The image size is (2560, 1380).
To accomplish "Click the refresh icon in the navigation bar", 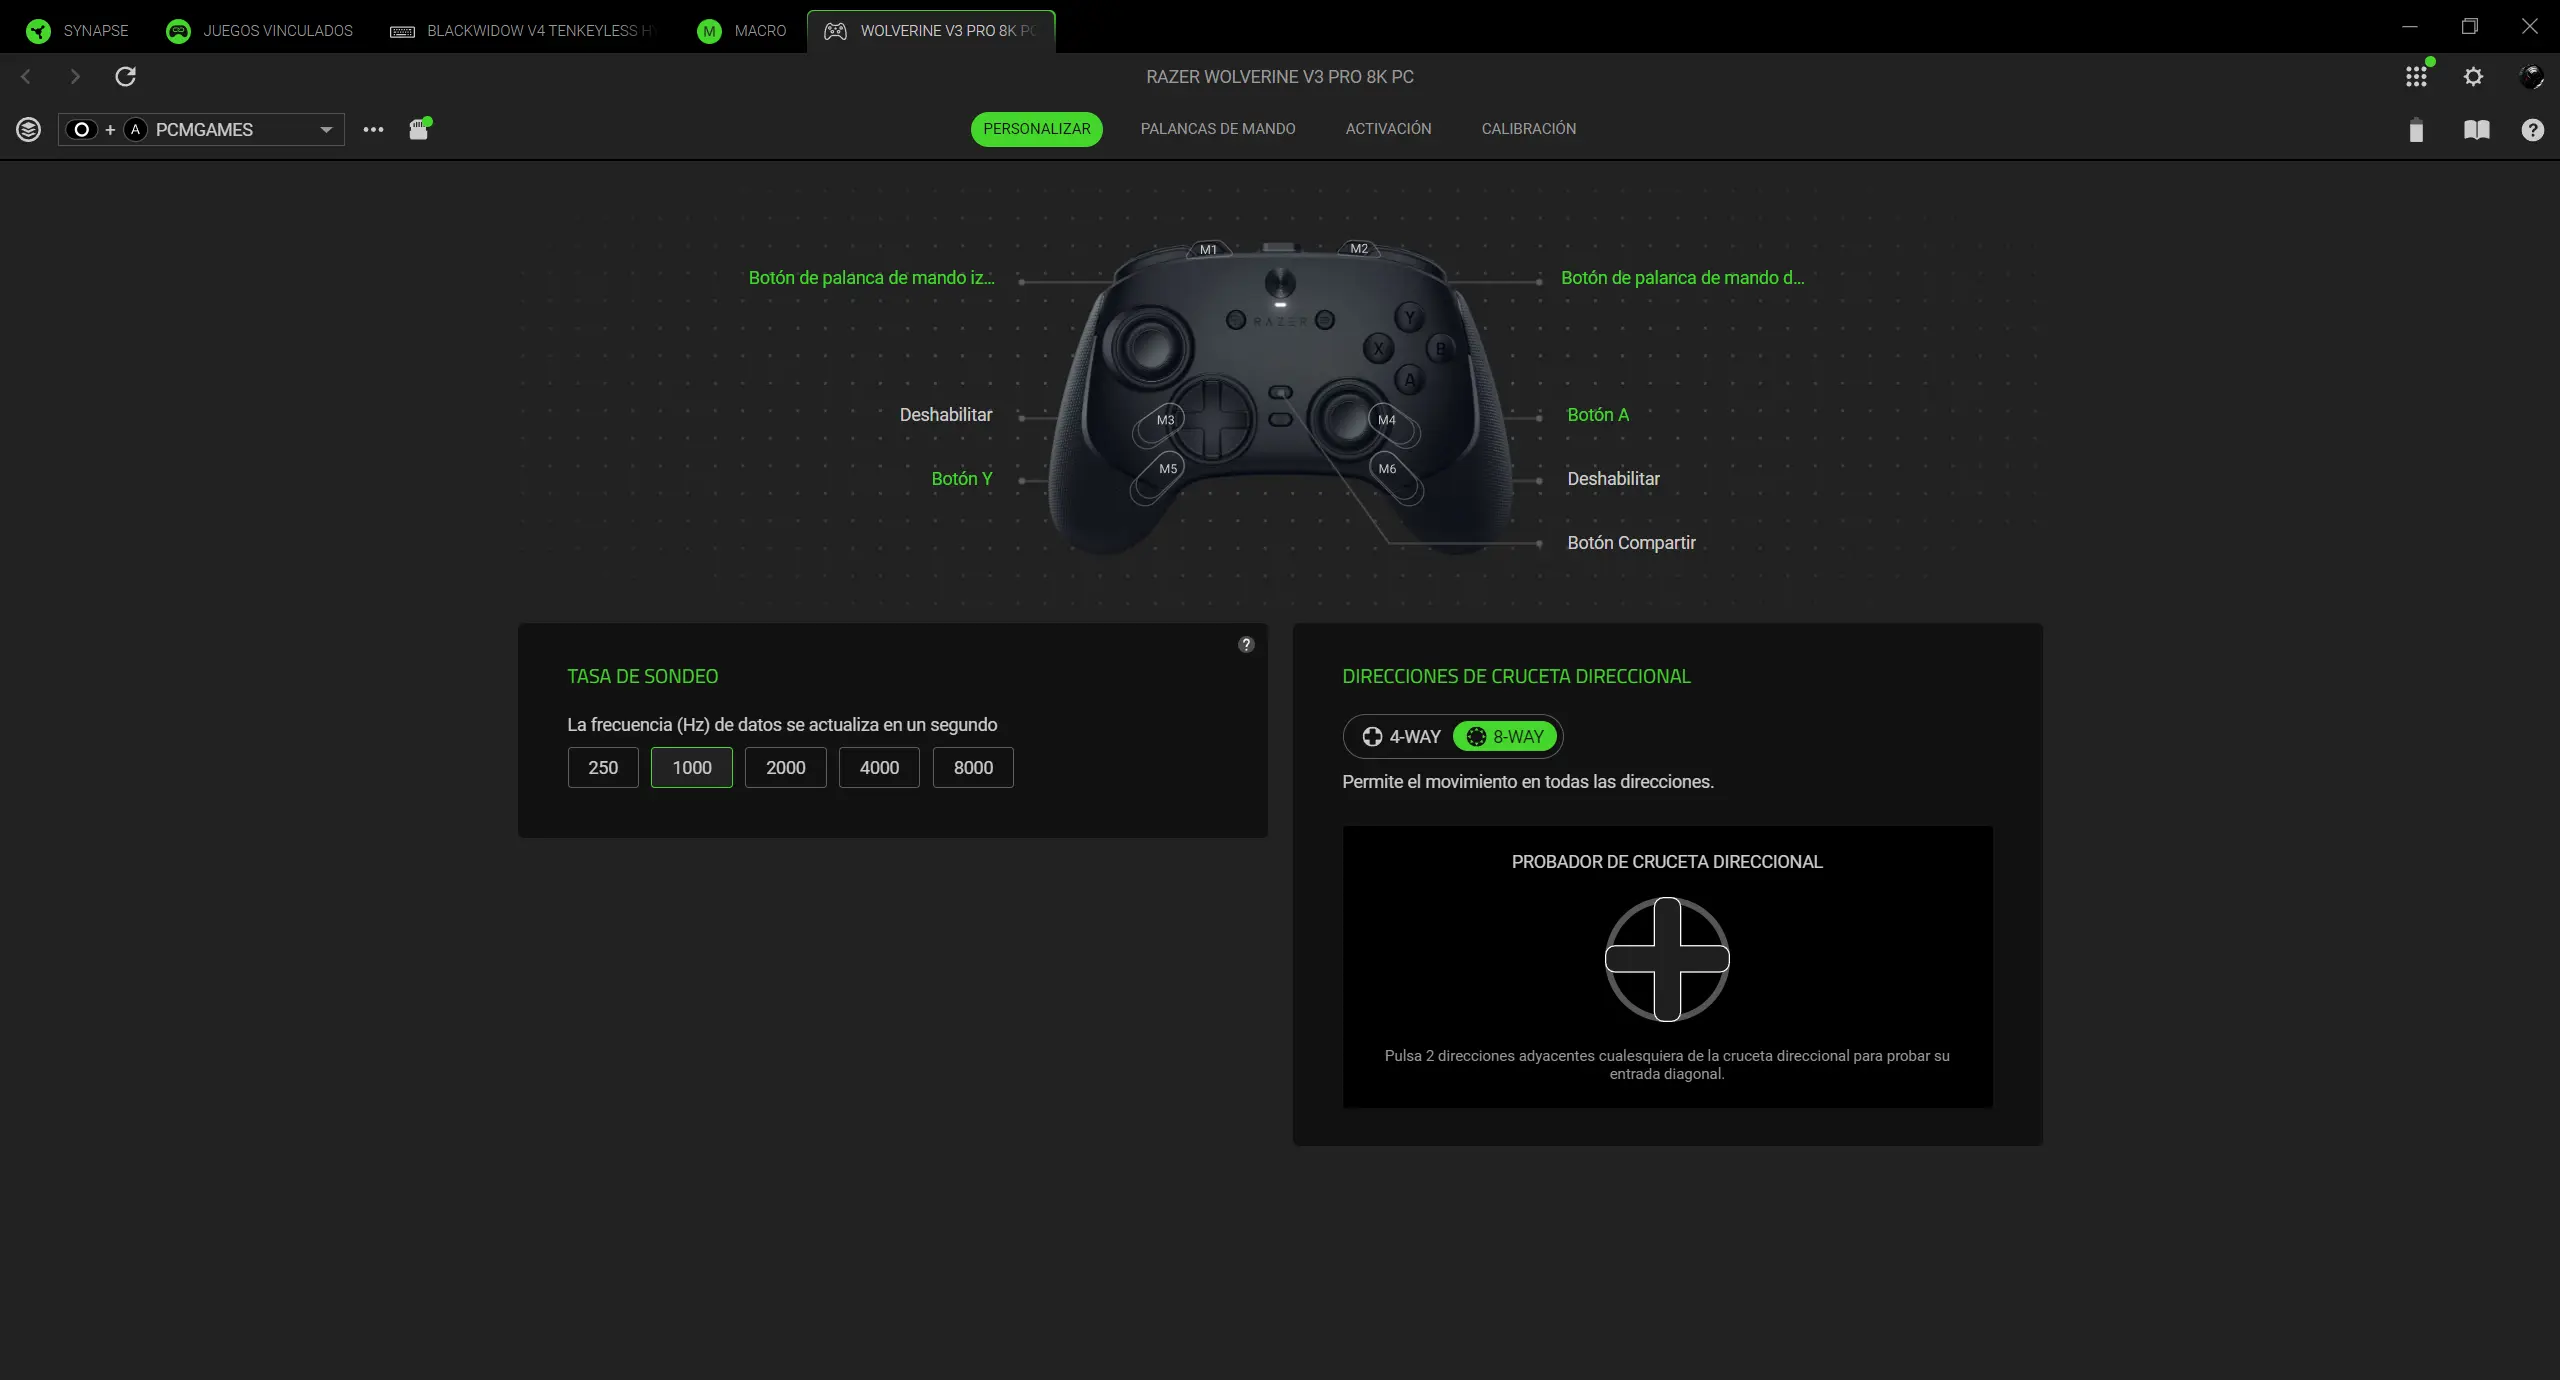I will [x=125, y=76].
